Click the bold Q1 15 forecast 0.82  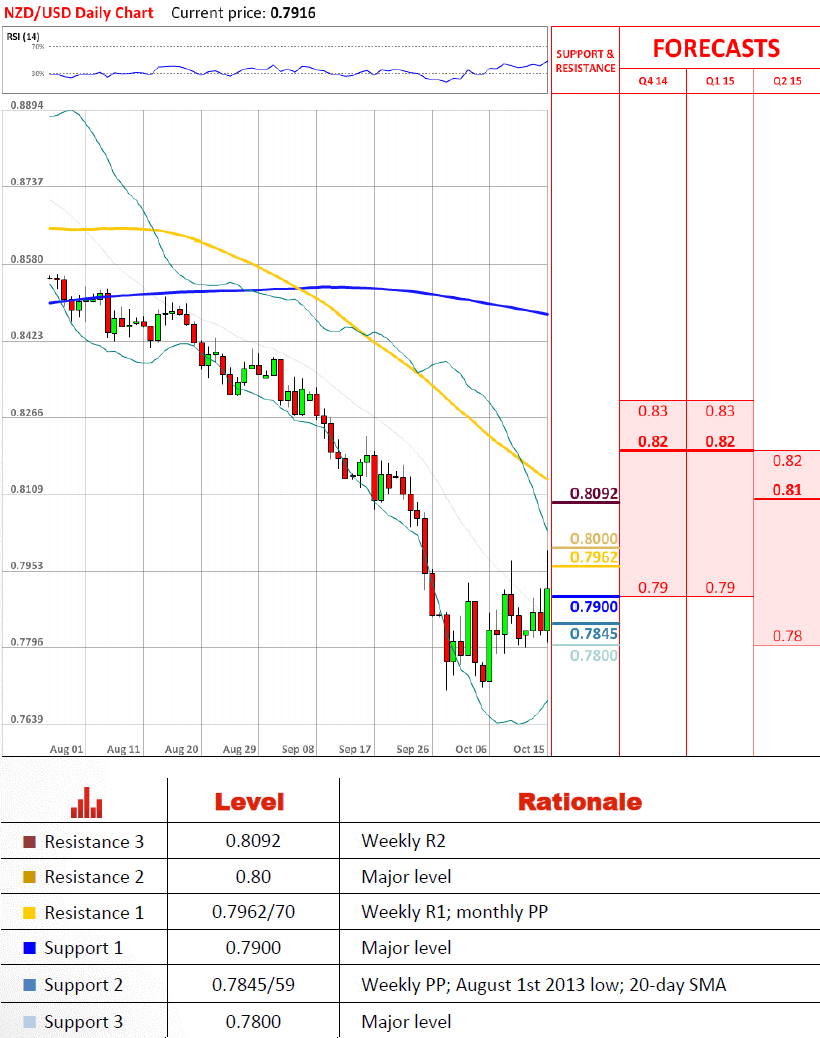pyautogui.click(x=720, y=442)
